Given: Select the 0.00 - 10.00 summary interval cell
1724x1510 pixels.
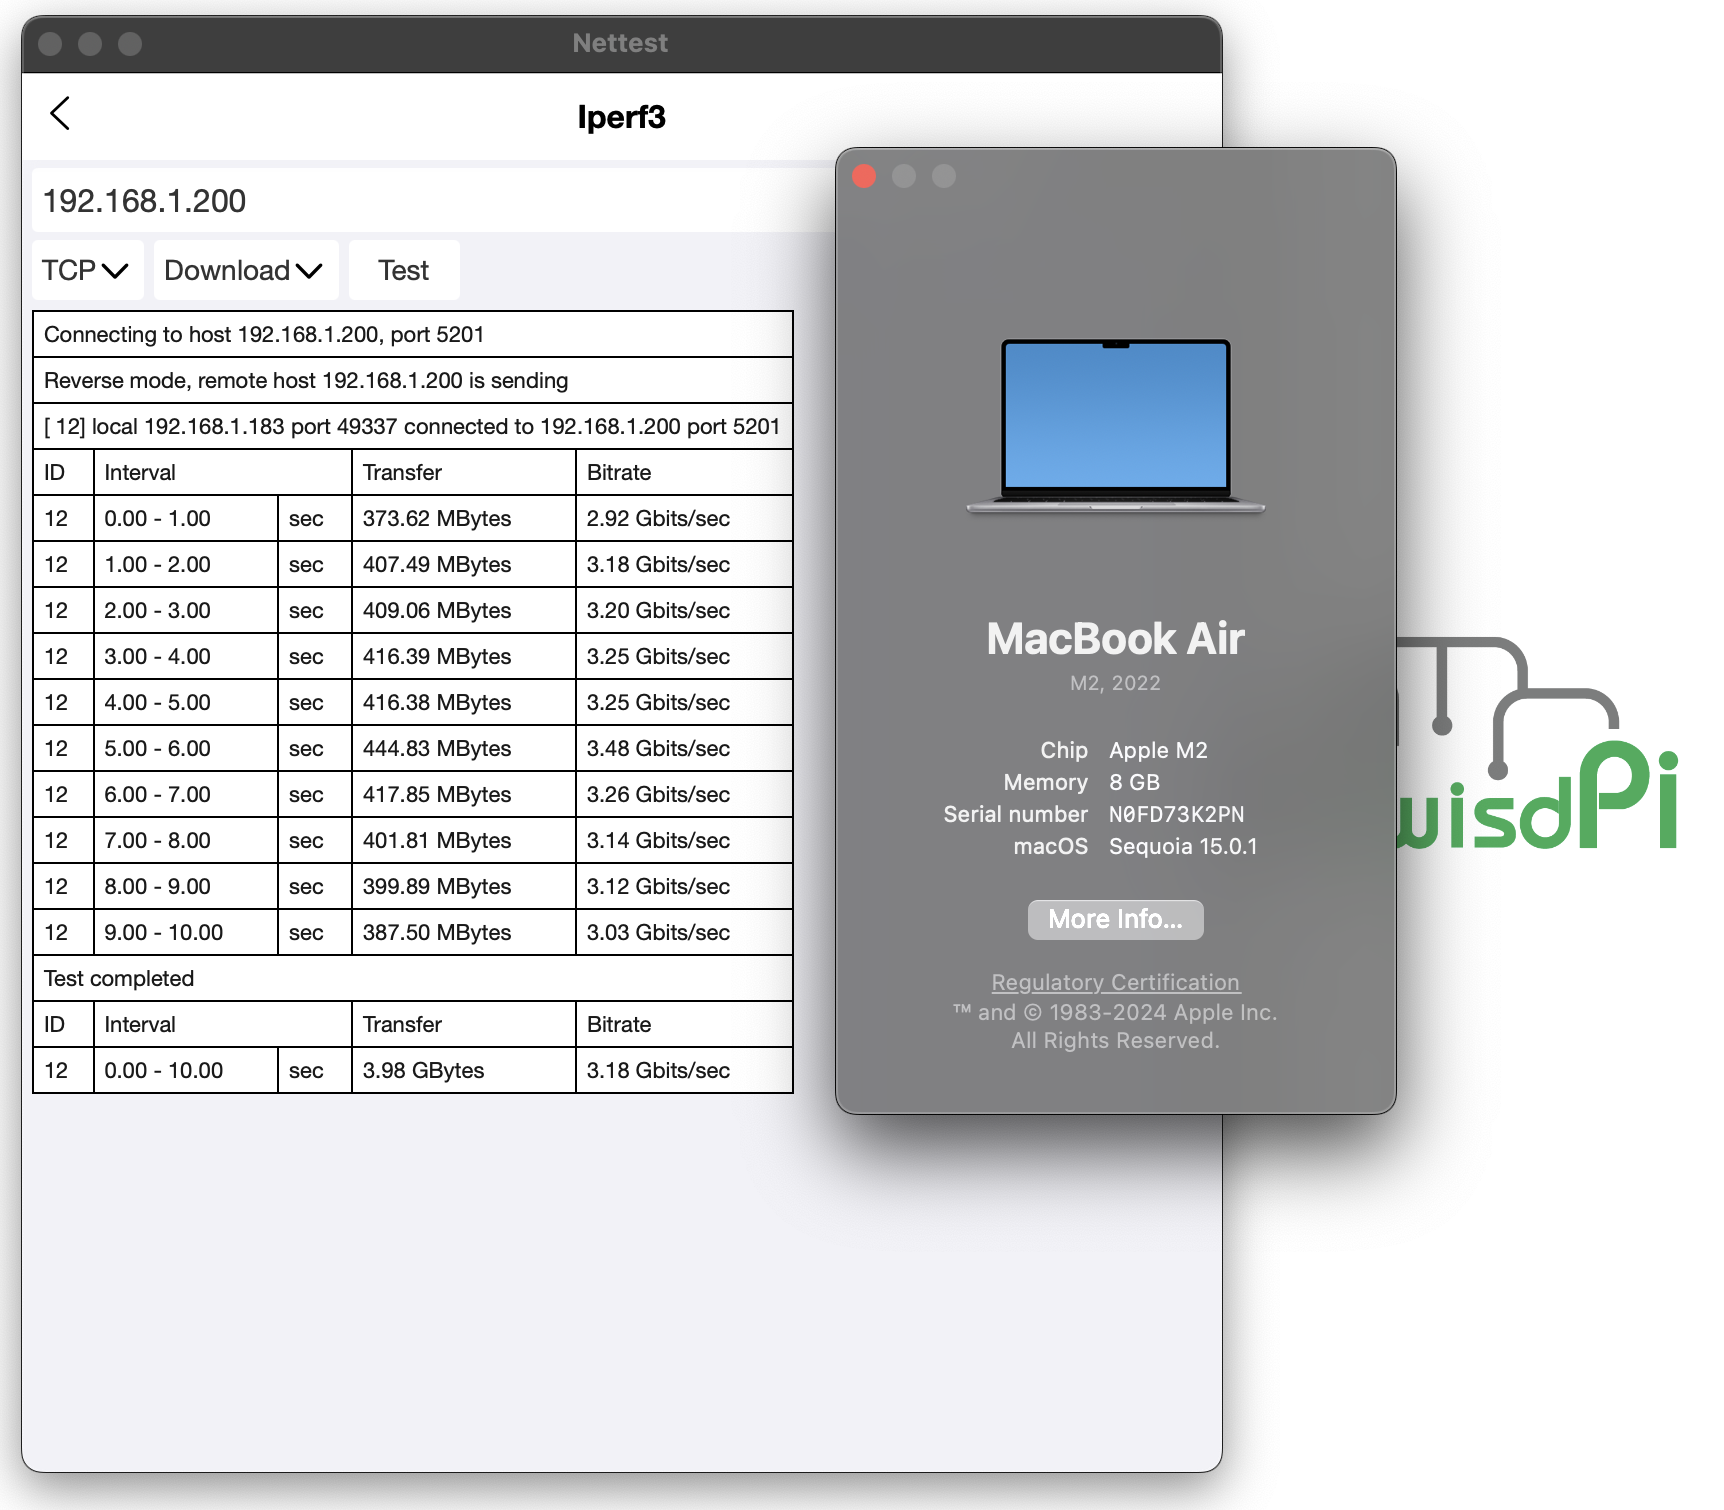Looking at the screenshot, I should (185, 1070).
